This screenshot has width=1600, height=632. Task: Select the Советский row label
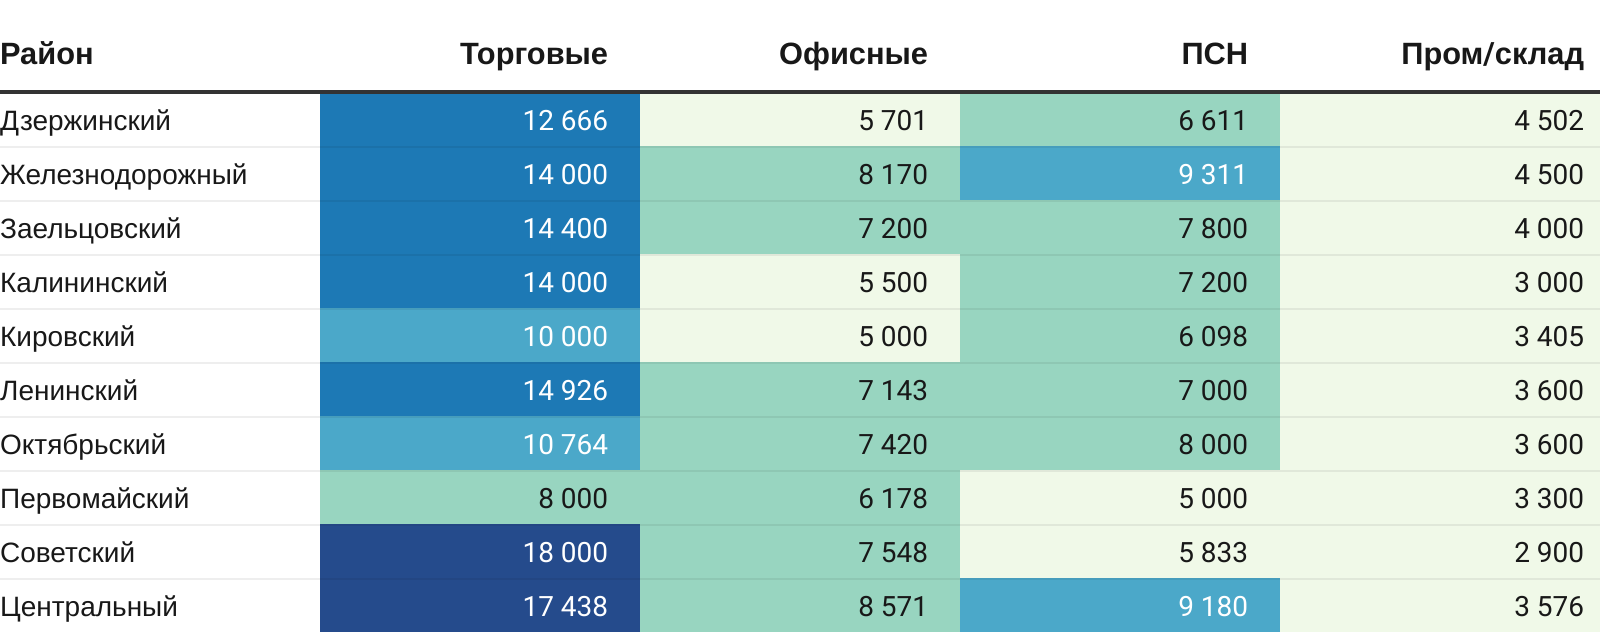tap(68, 553)
